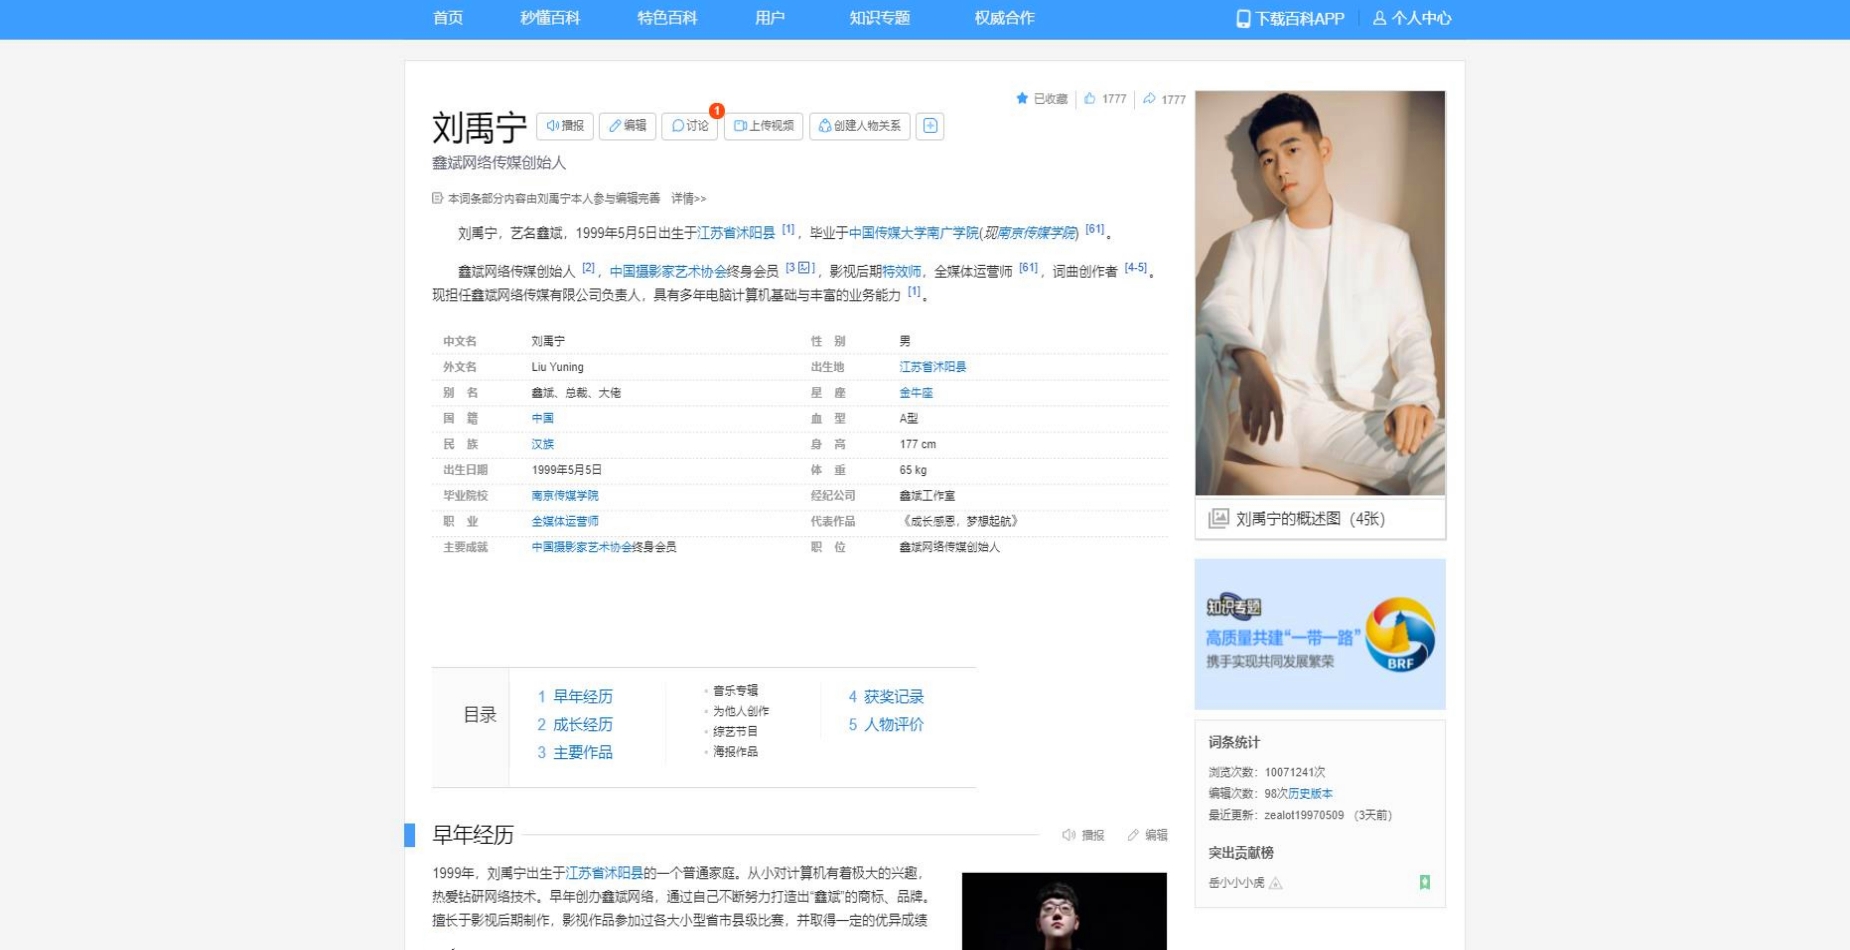The width and height of the screenshot is (1850, 950).
Task: Go to 首页 in the top navigation
Action: 448,18
